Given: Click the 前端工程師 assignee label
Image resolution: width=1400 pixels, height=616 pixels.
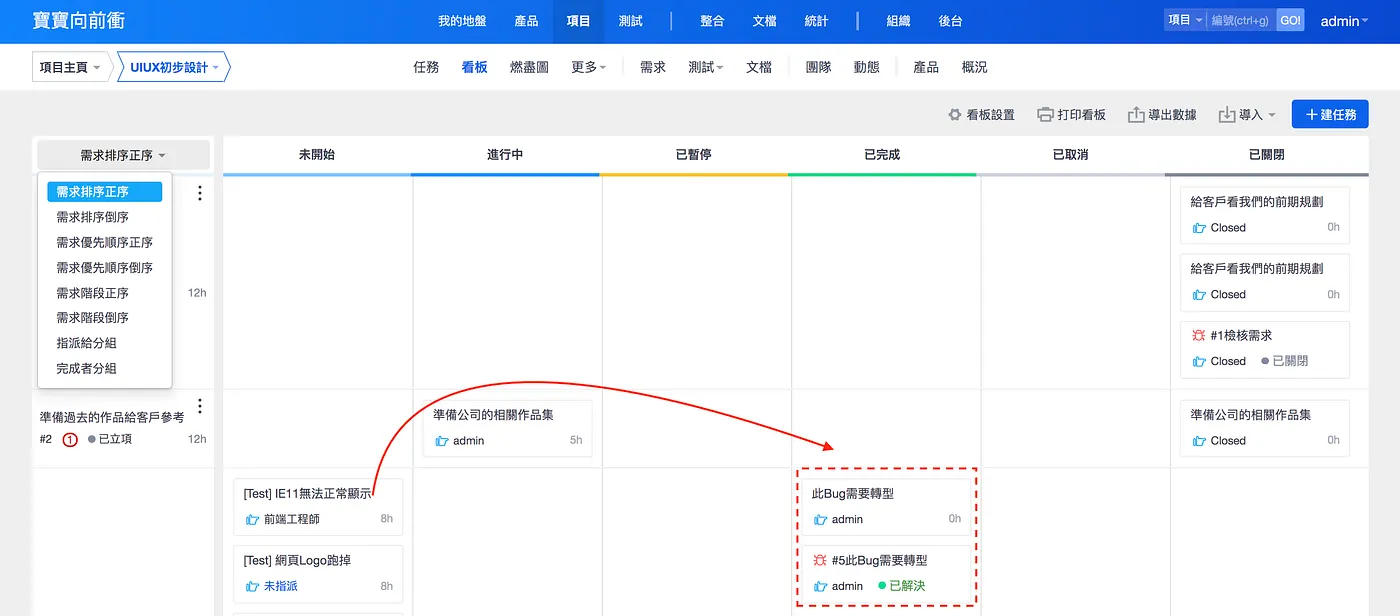Looking at the screenshot, I should click(292, 519).
